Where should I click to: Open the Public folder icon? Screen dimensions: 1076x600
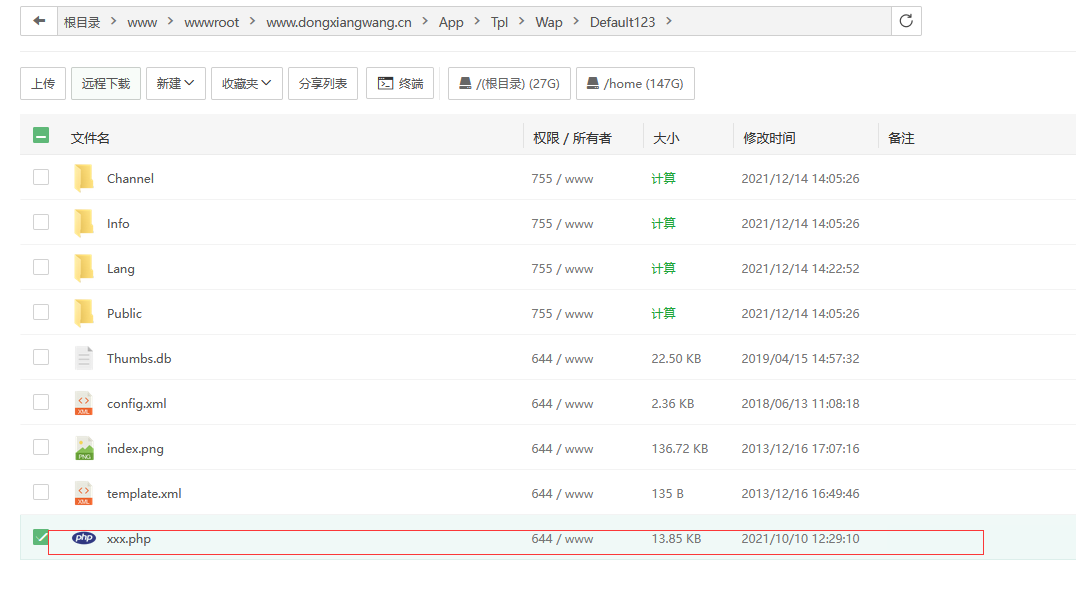point(84,313)
